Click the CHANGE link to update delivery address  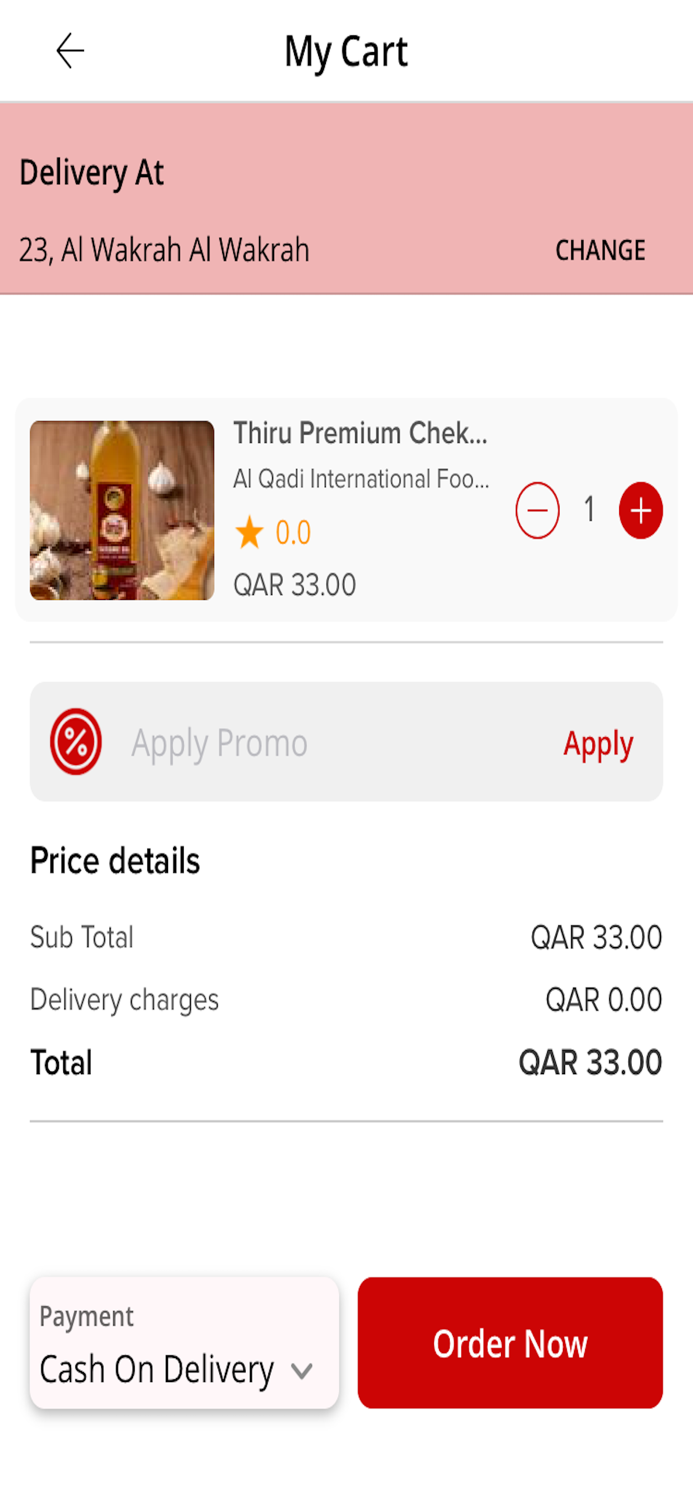(599, 251)
